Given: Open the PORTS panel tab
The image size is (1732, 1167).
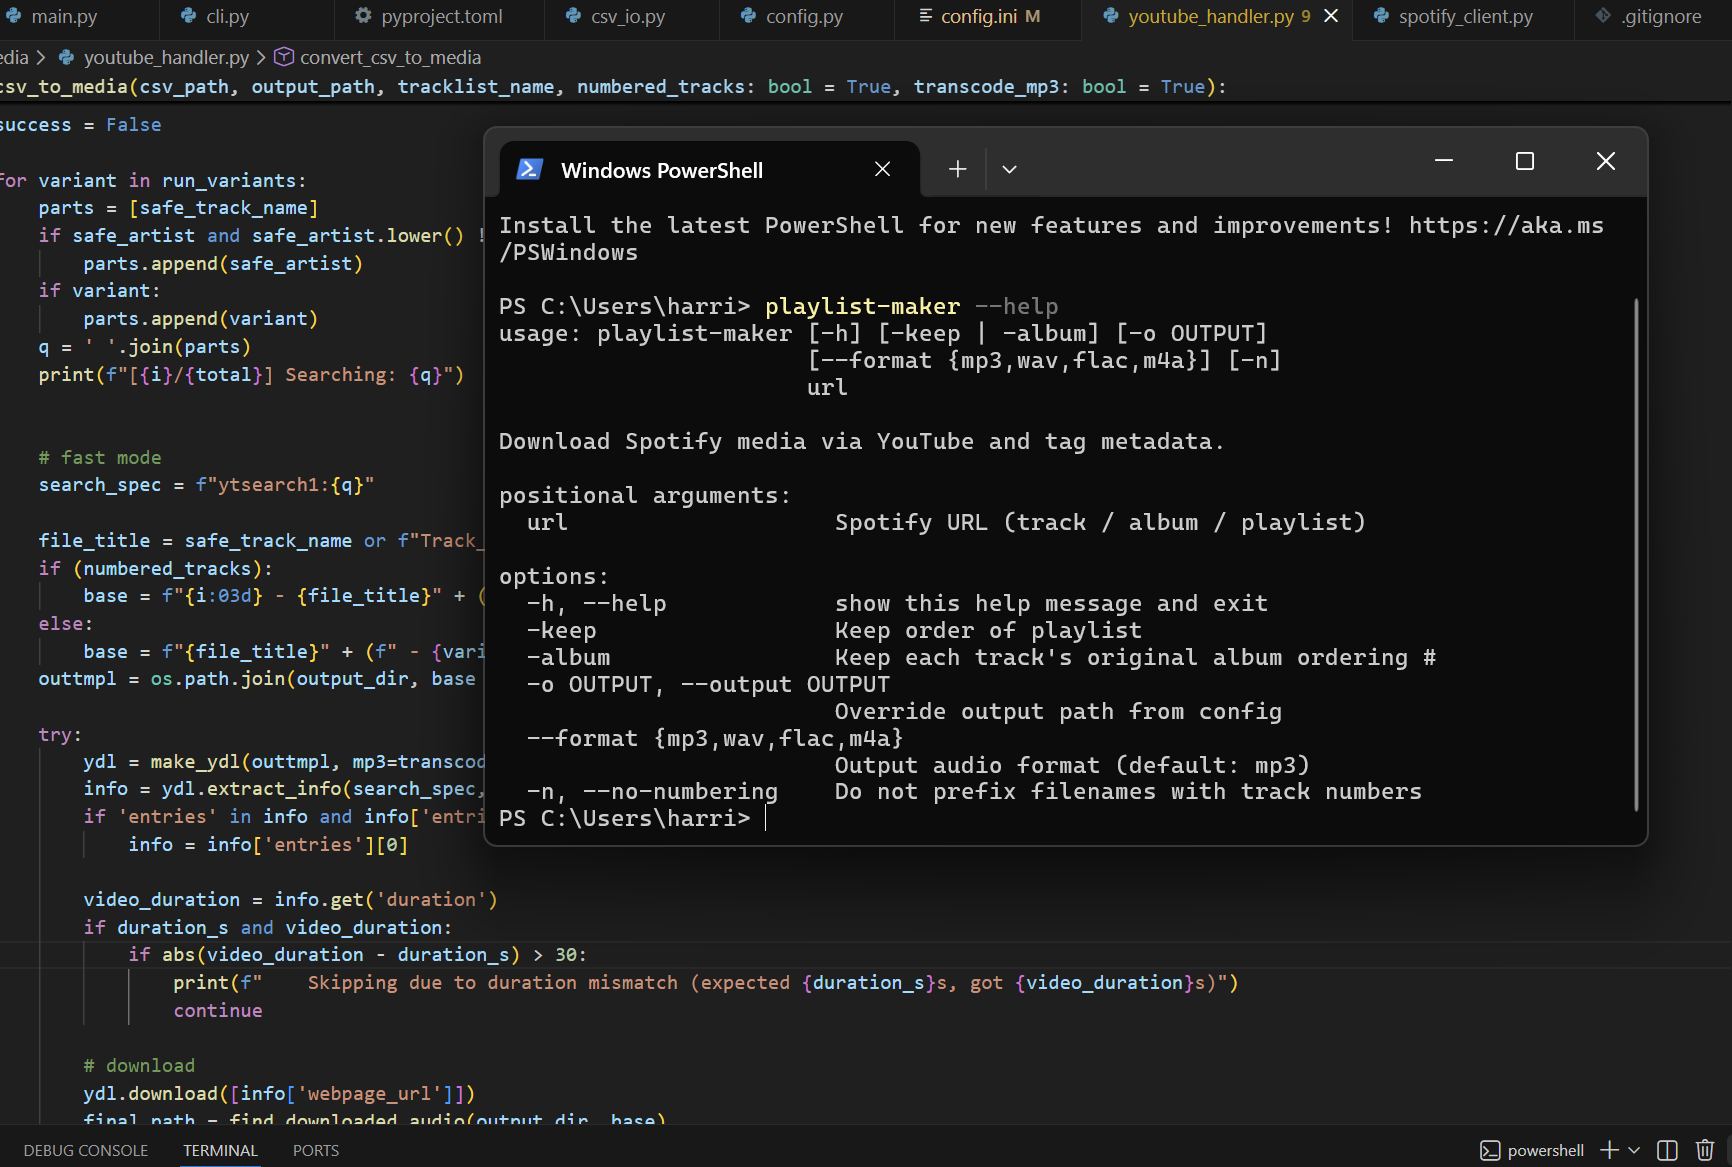Looking at the screenshot, I should point(316,1150).
